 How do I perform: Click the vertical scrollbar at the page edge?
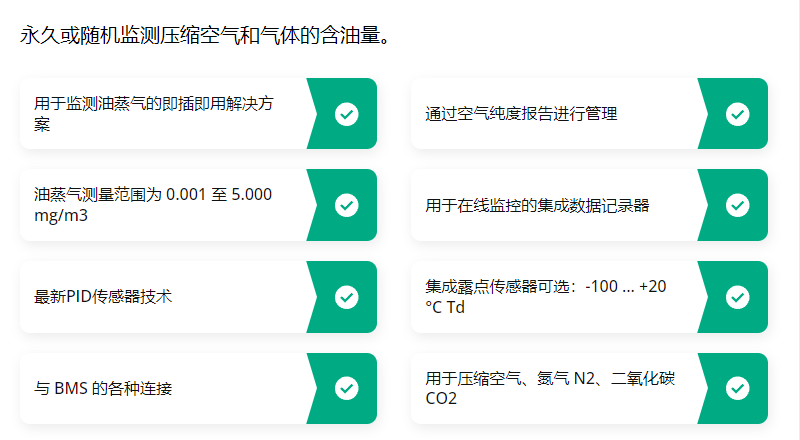click(796, 220)
